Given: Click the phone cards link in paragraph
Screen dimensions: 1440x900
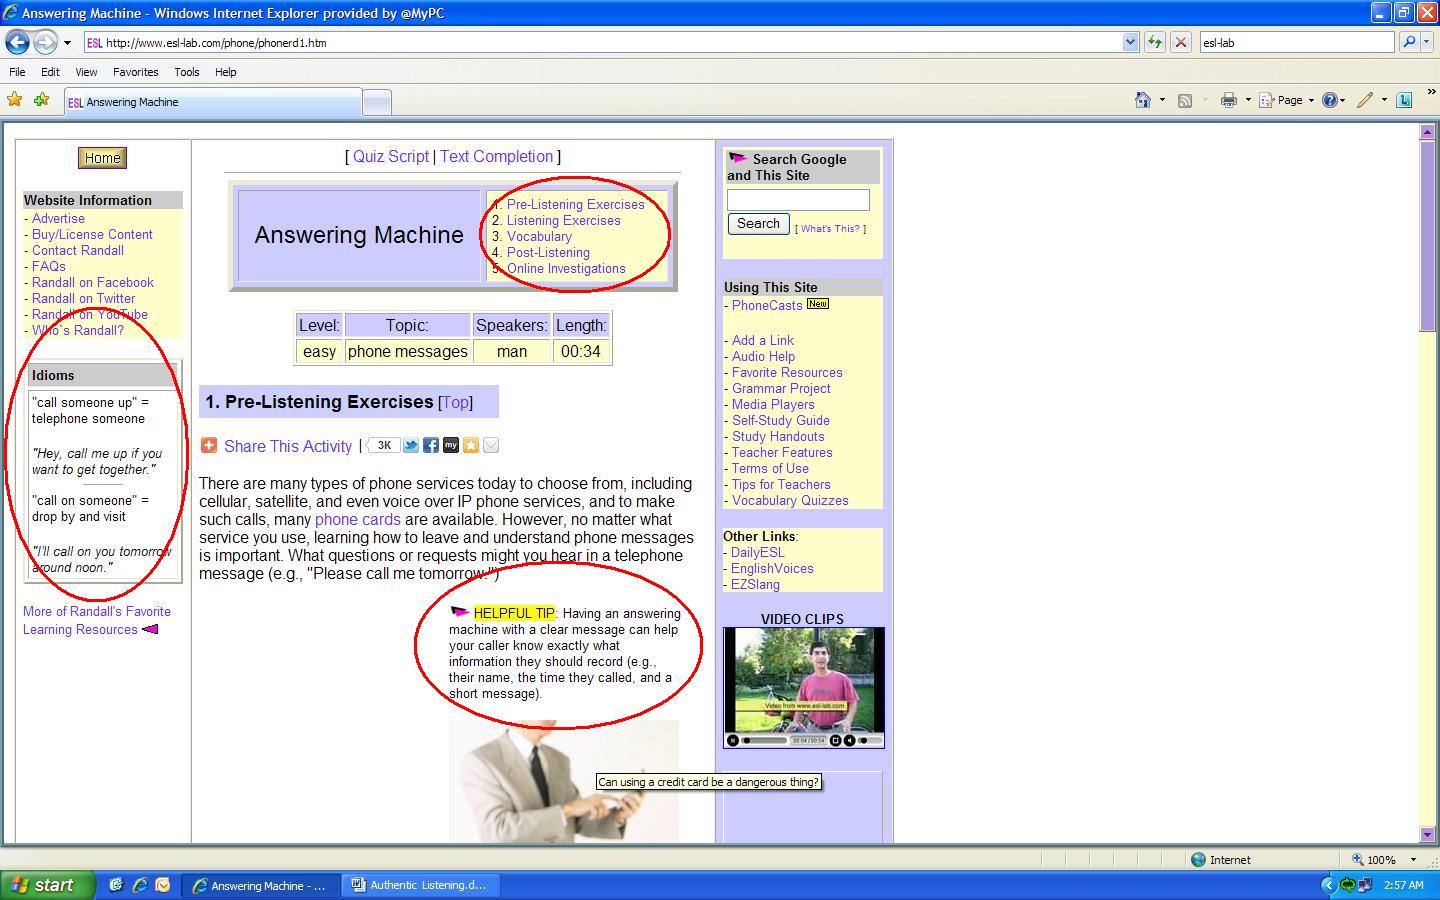Looking at the screenshot, I should [x=357, y=519].
